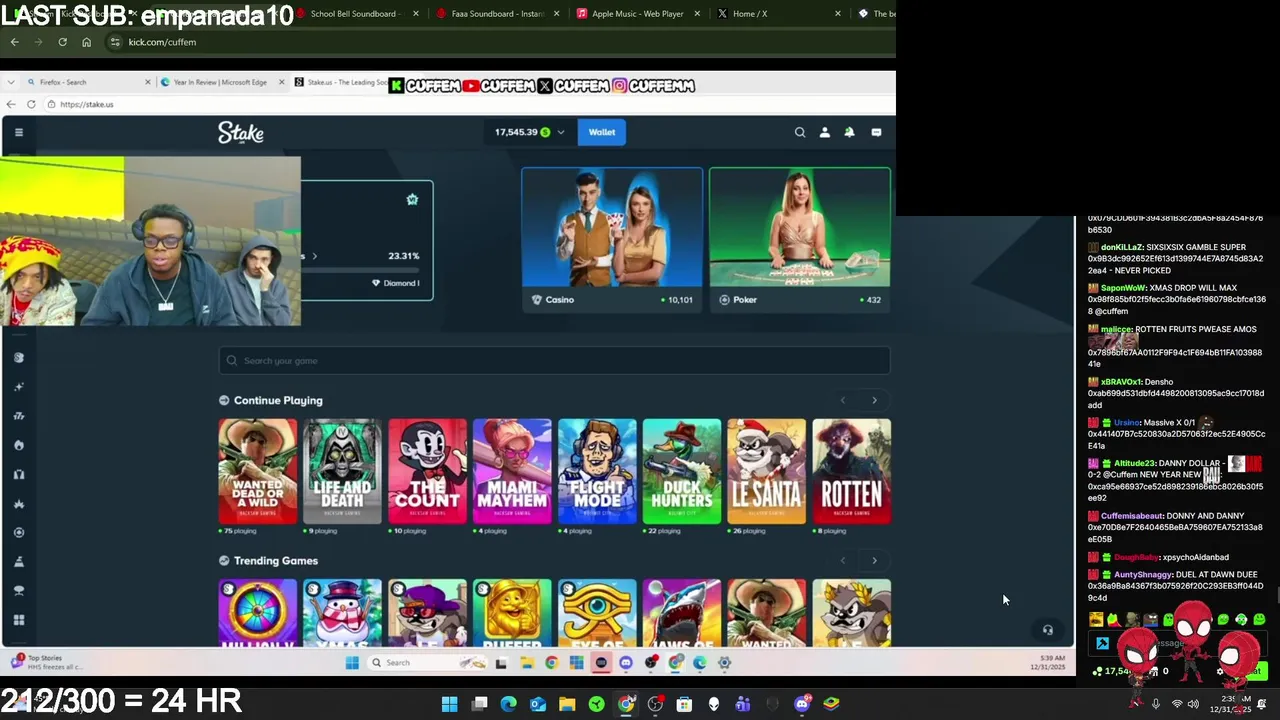The height and width of the screenshot is (720, 1280).
Task: Show next Continue Playing games
Action: point(874,400)
